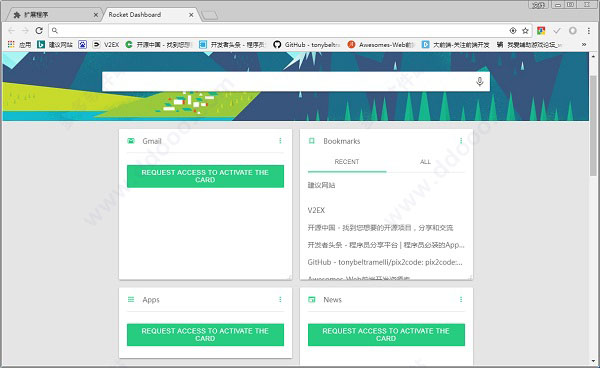
Task: Click the Bookmarks card icon
Action: click(311, 141)
